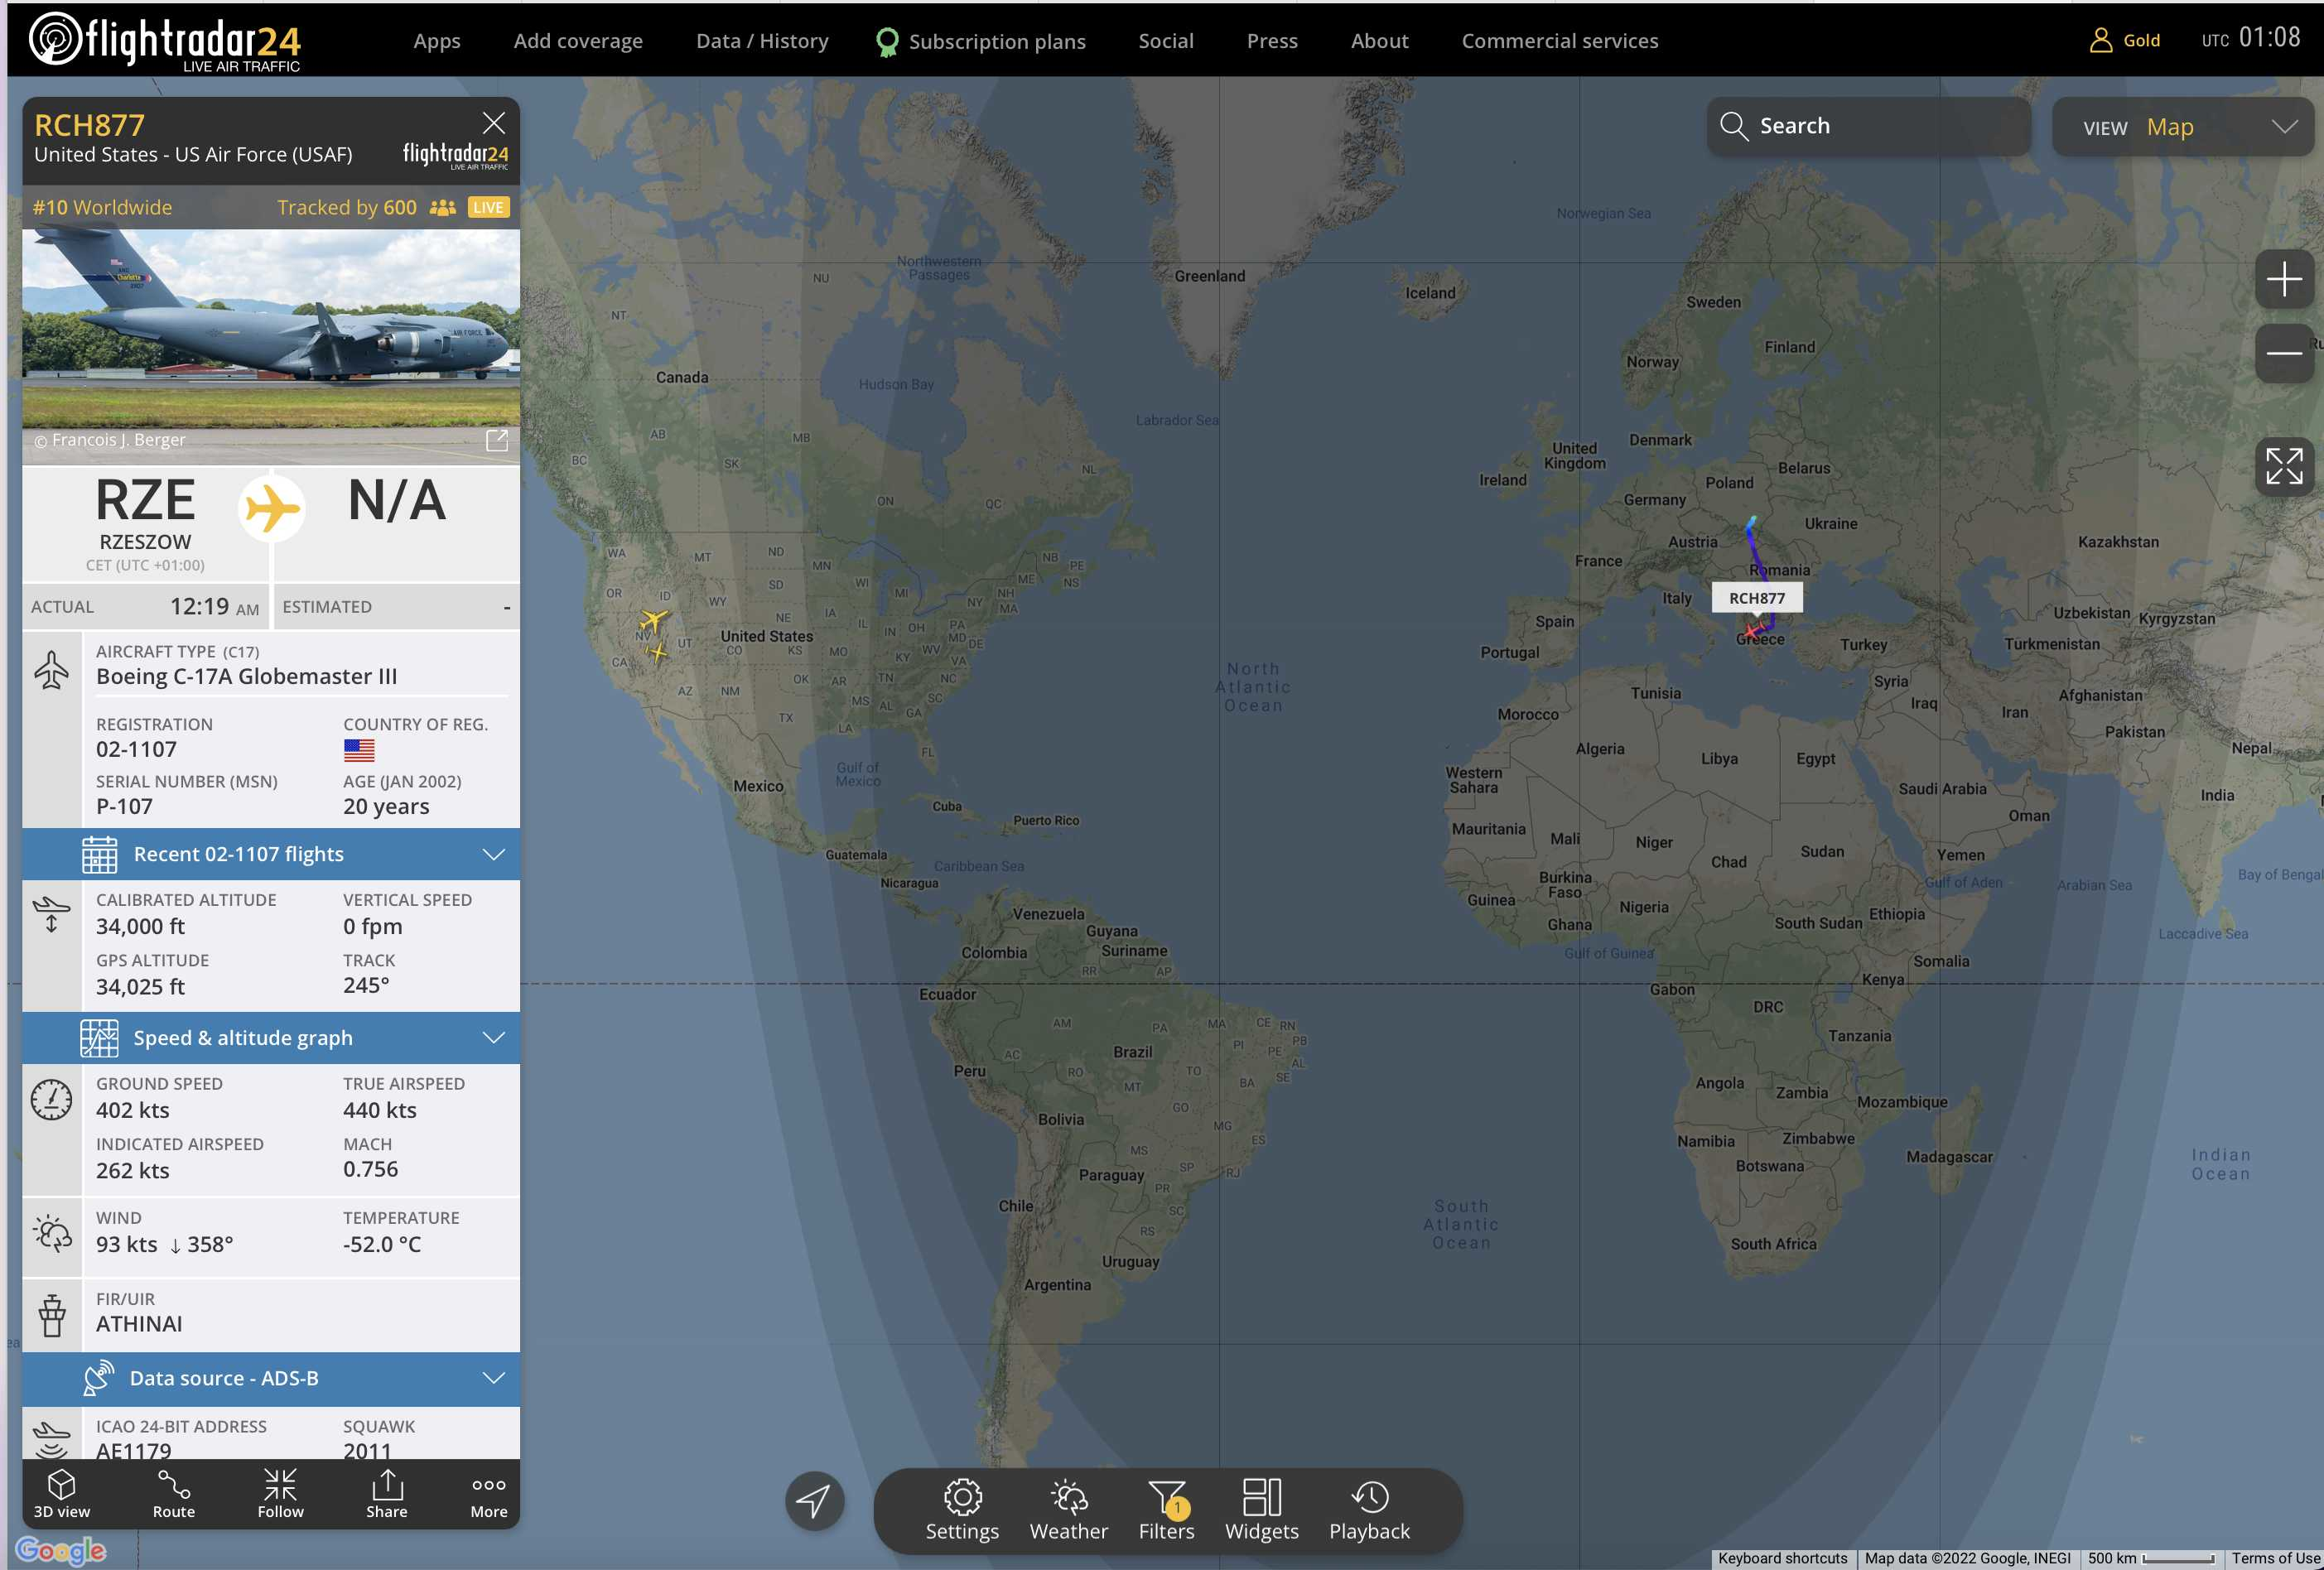Click the RCH877 callsign heading
Image resolution: width=2324 pixels, height=1570 pixels.
tap(90, 125)
